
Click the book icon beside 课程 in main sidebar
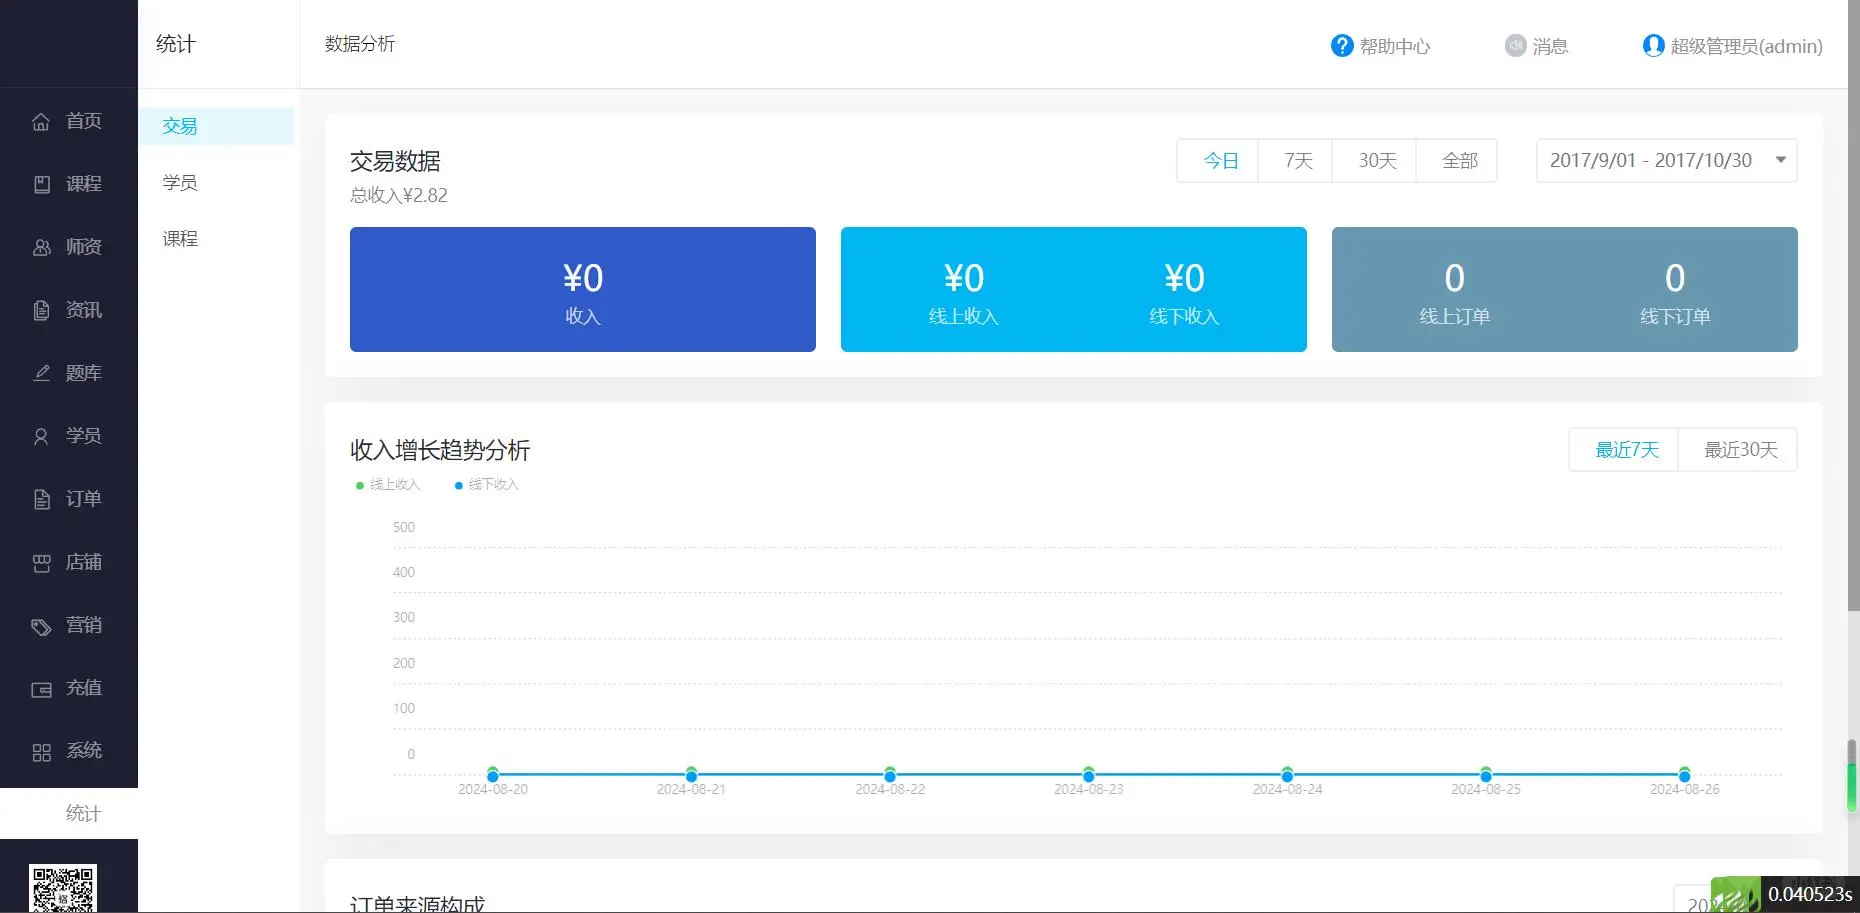[x=41, y=185]
